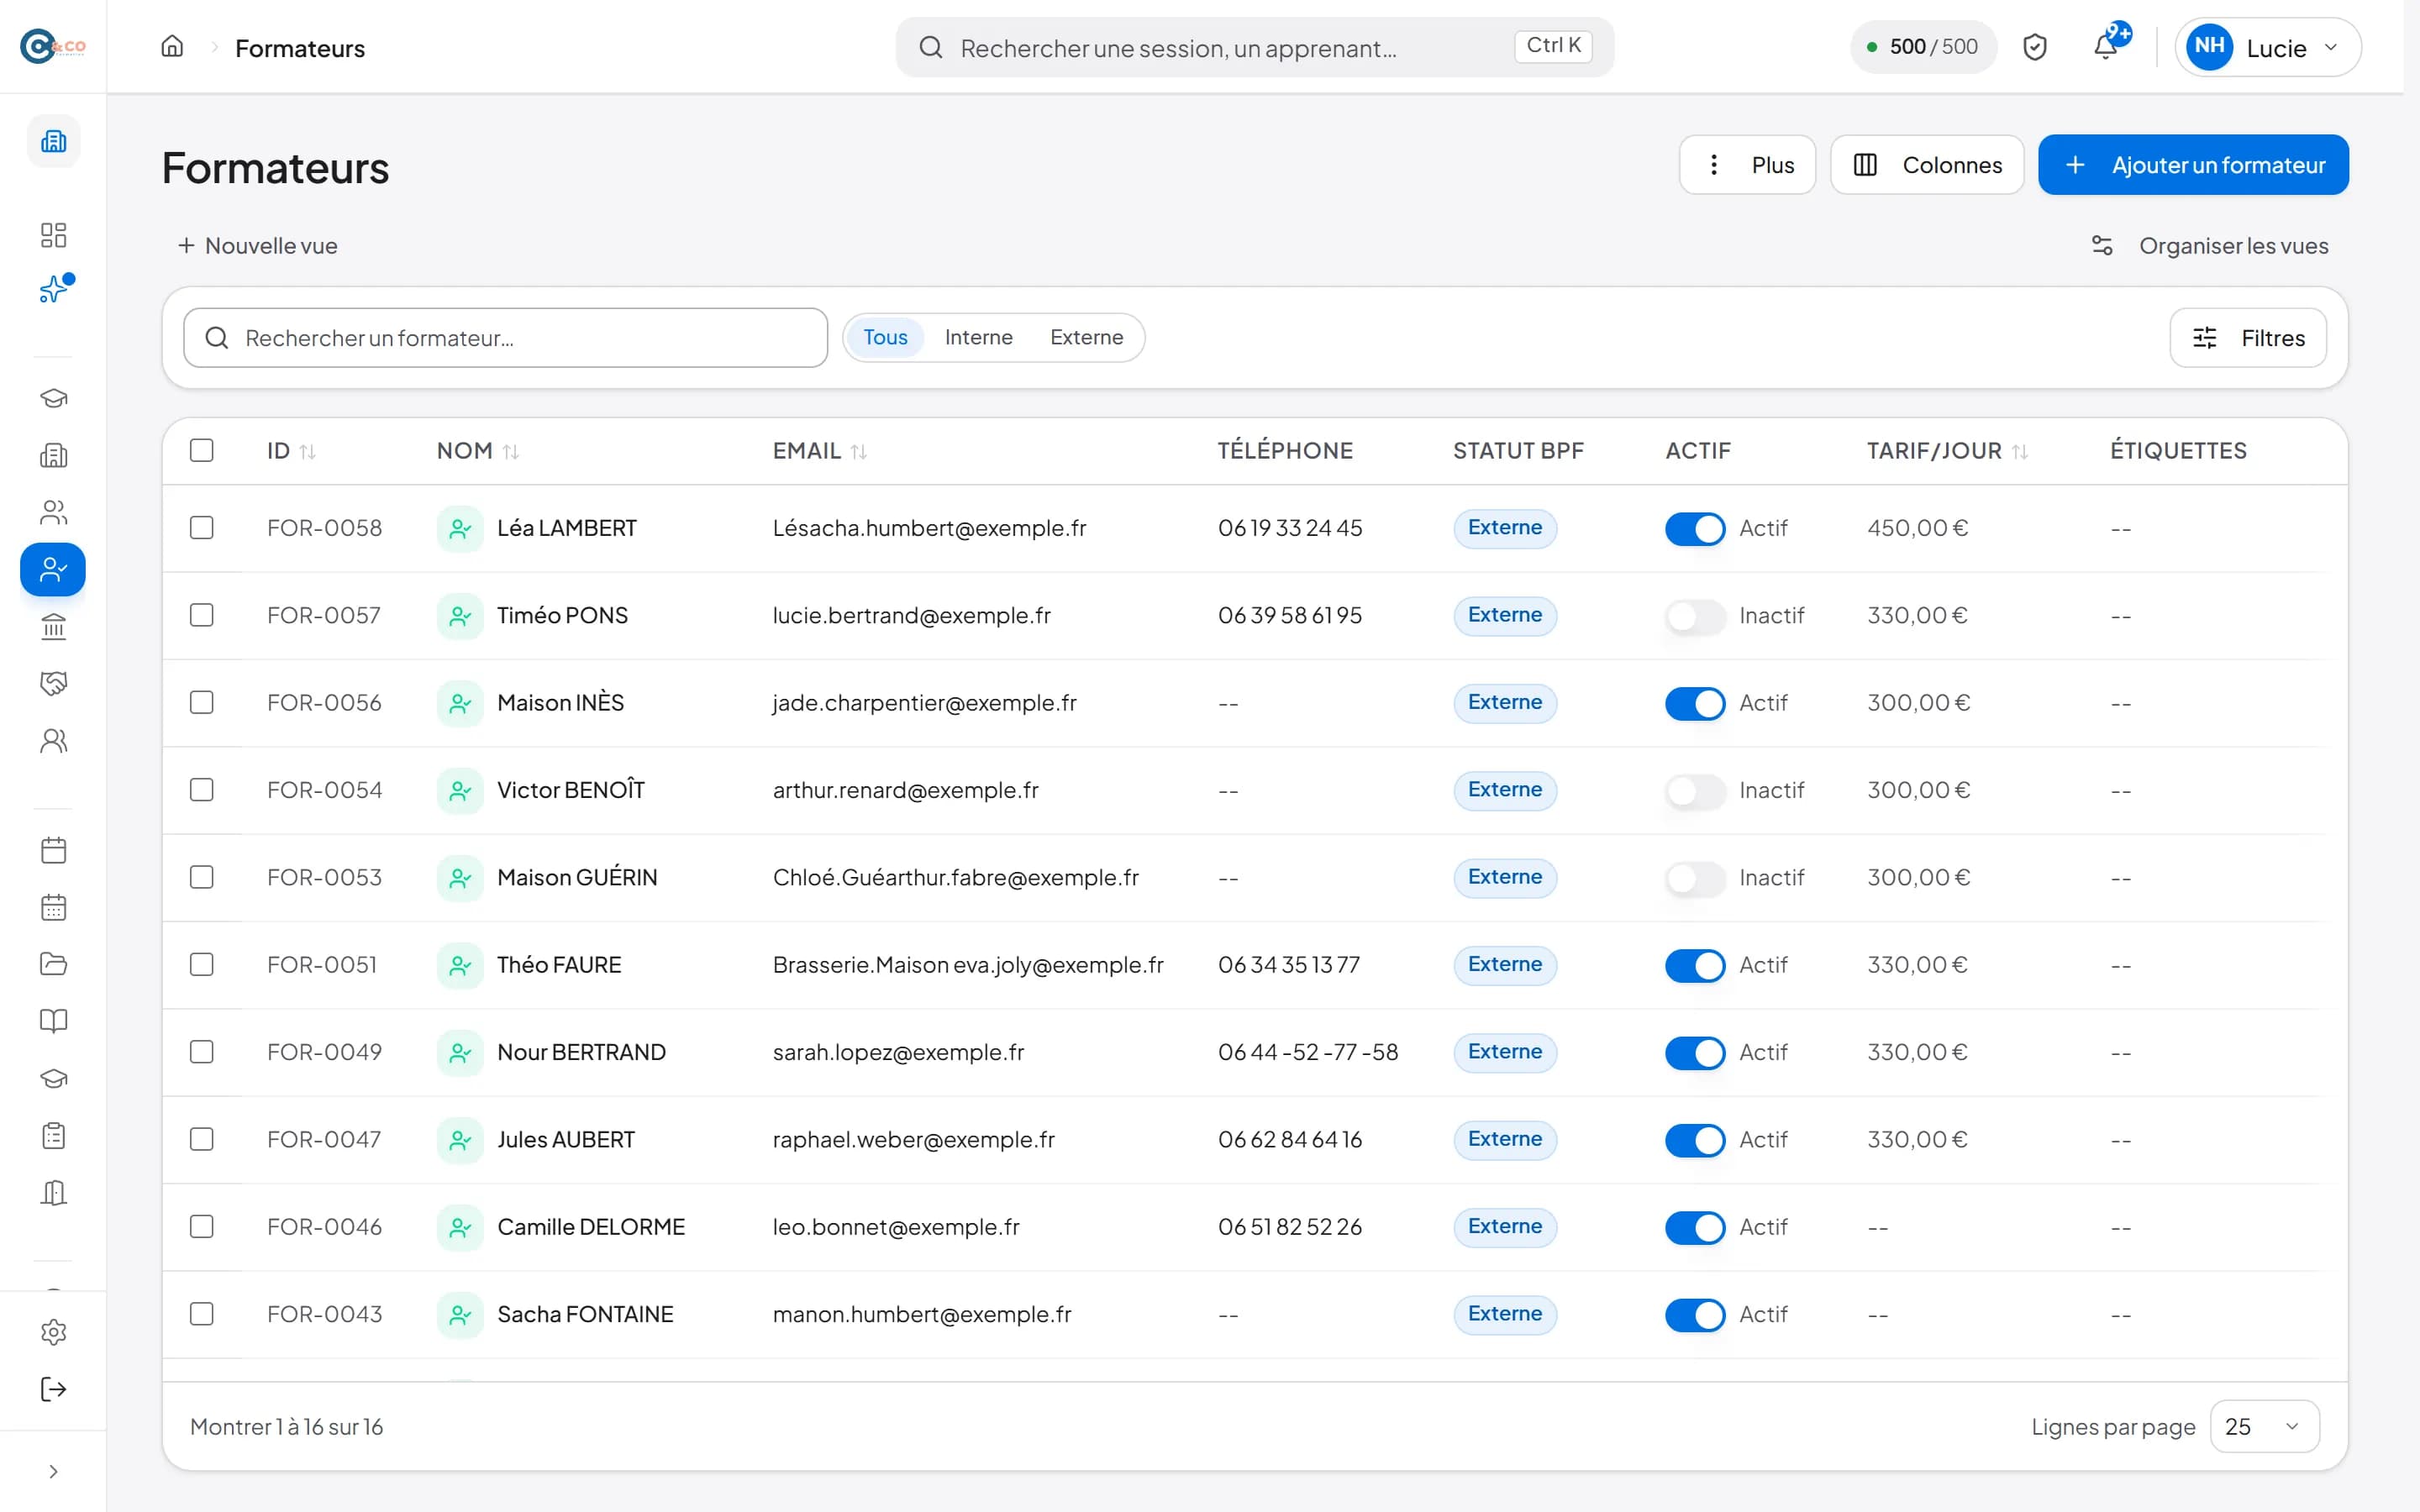This screenshot has width=2420, height=1512.
Task: Open the home breadcrumb icon
Action: (172, 47)
